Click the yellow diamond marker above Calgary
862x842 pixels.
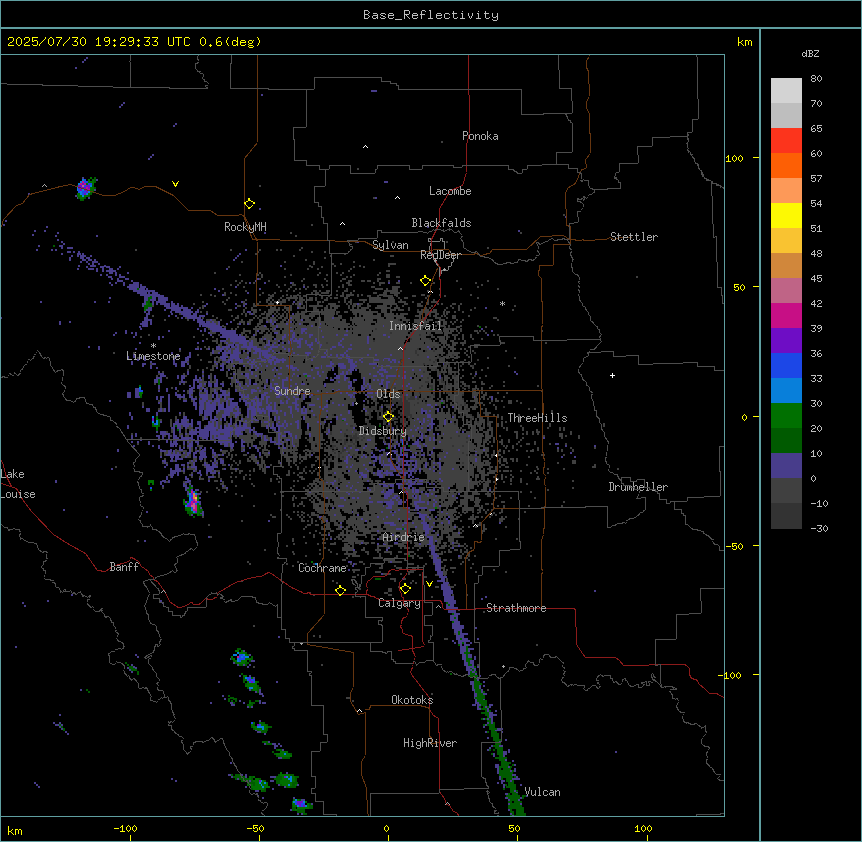point(405,589)
